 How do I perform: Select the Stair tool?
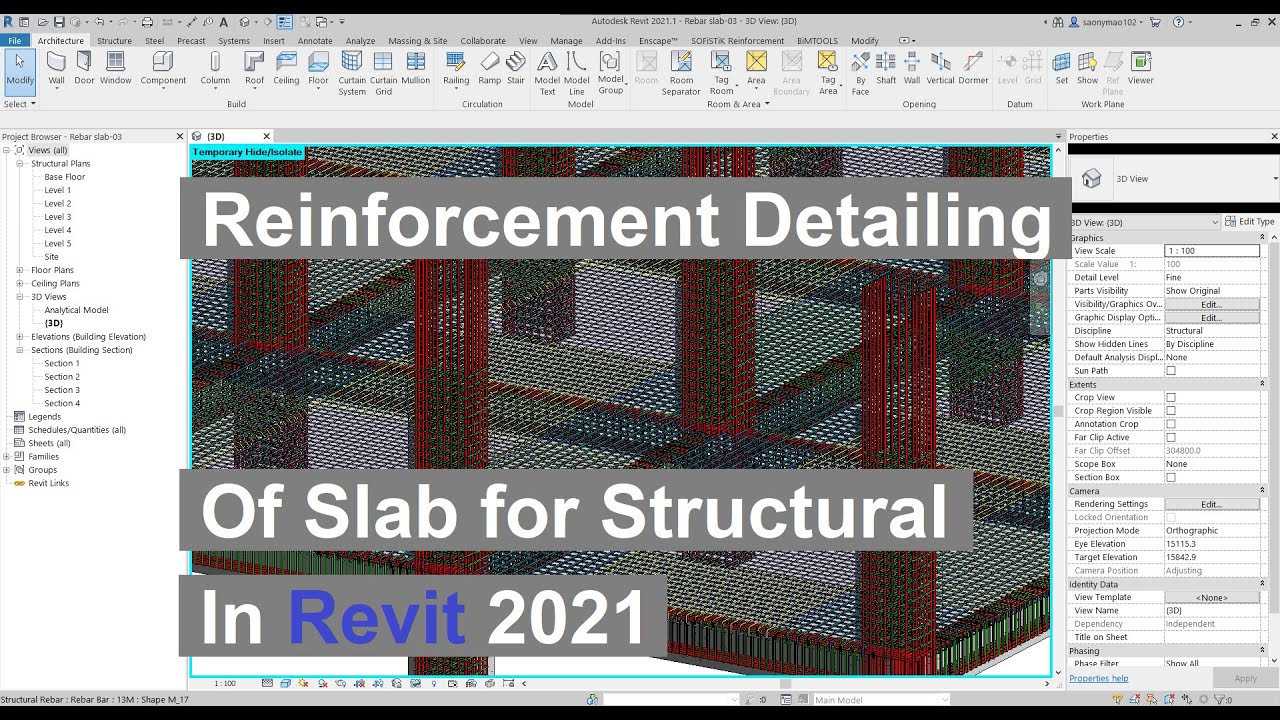[516, 69]
